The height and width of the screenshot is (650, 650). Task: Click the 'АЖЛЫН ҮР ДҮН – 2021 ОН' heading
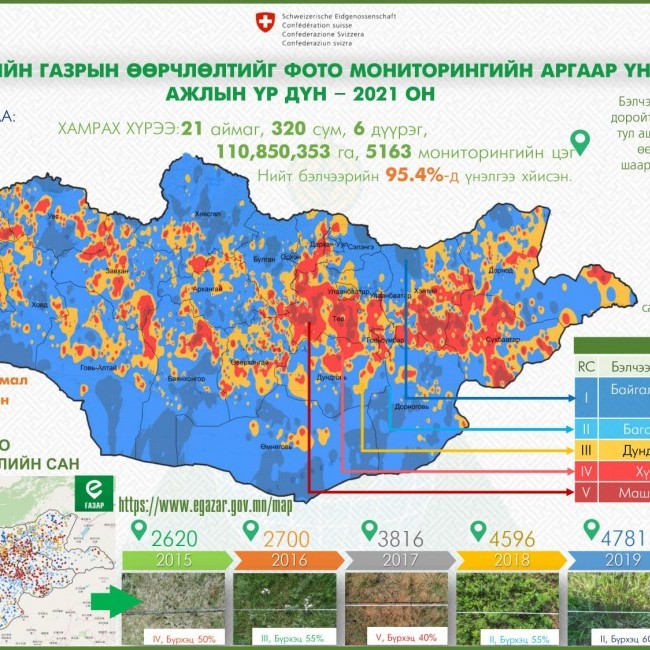tap(300, 95)
